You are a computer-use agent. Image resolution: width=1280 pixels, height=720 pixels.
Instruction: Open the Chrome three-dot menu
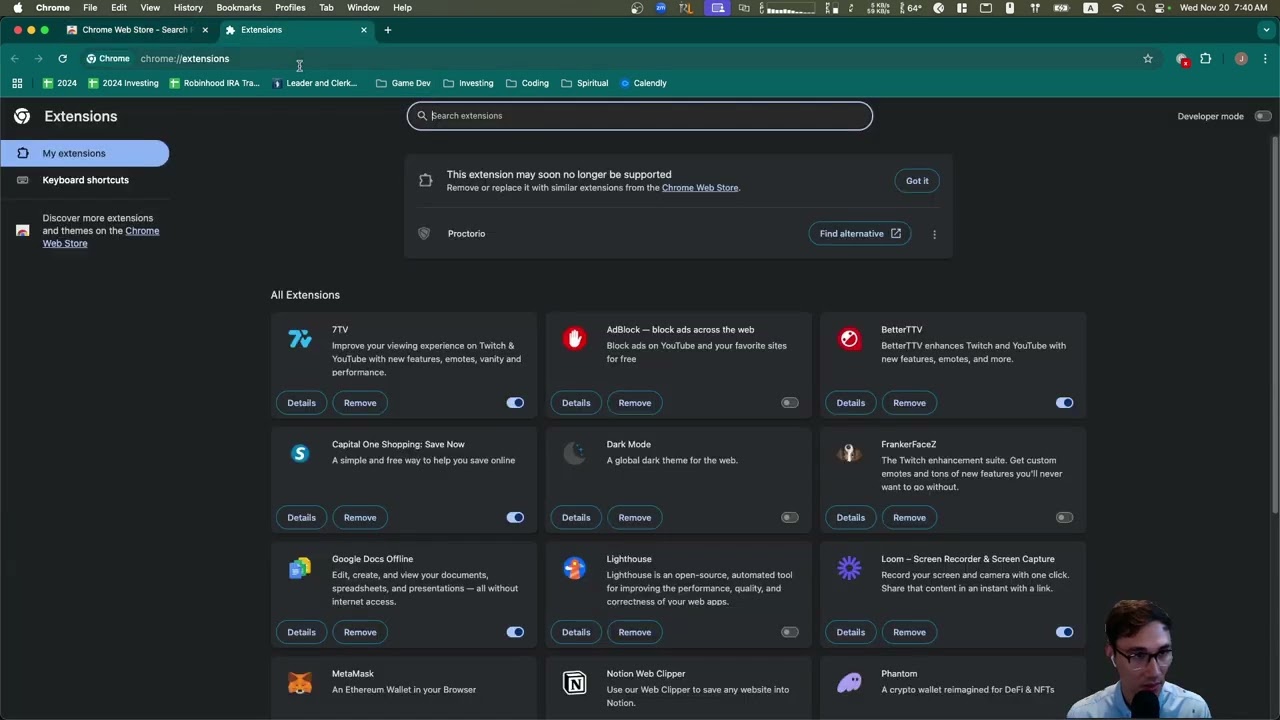[1265, 59]
